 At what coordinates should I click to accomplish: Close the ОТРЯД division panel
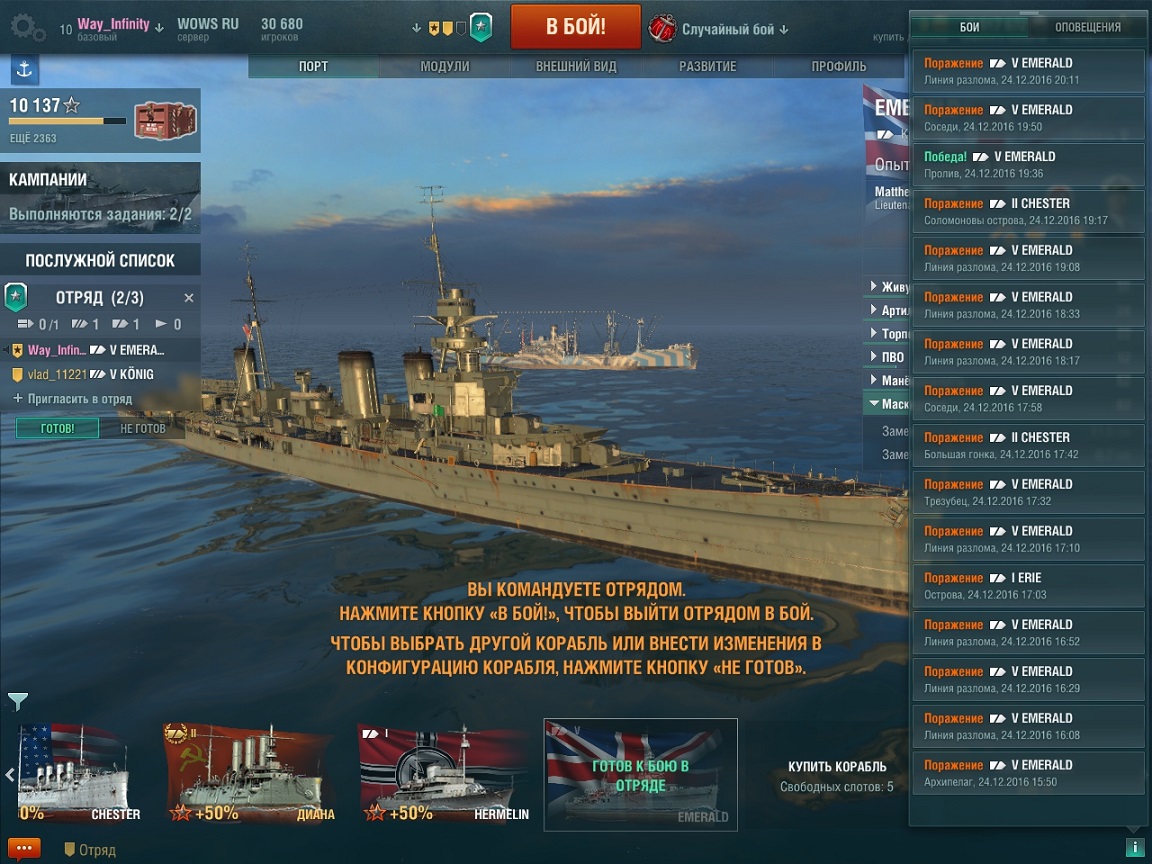[189, 298]
